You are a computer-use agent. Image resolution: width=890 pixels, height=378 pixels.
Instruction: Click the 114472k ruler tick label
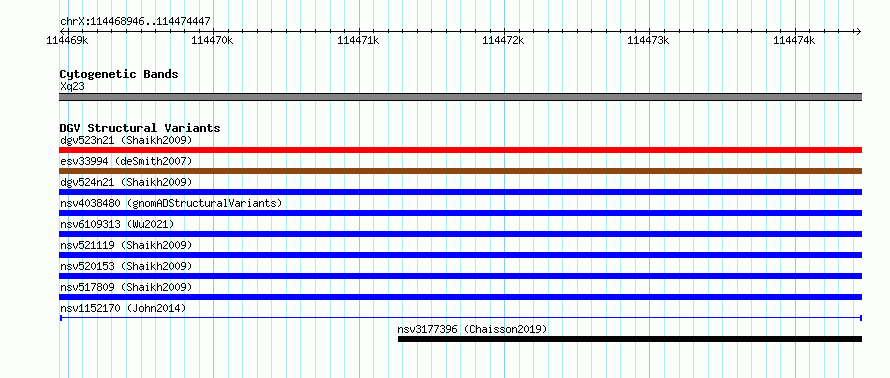[503, 40]
